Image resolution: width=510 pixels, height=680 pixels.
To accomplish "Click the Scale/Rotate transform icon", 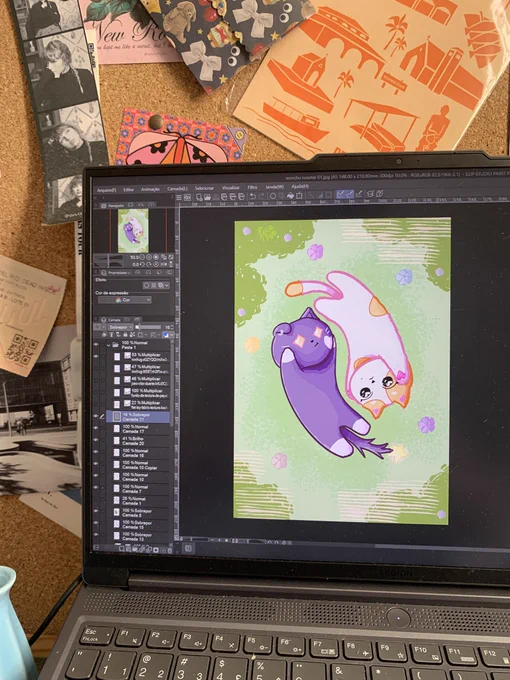I will click(299, 196).
